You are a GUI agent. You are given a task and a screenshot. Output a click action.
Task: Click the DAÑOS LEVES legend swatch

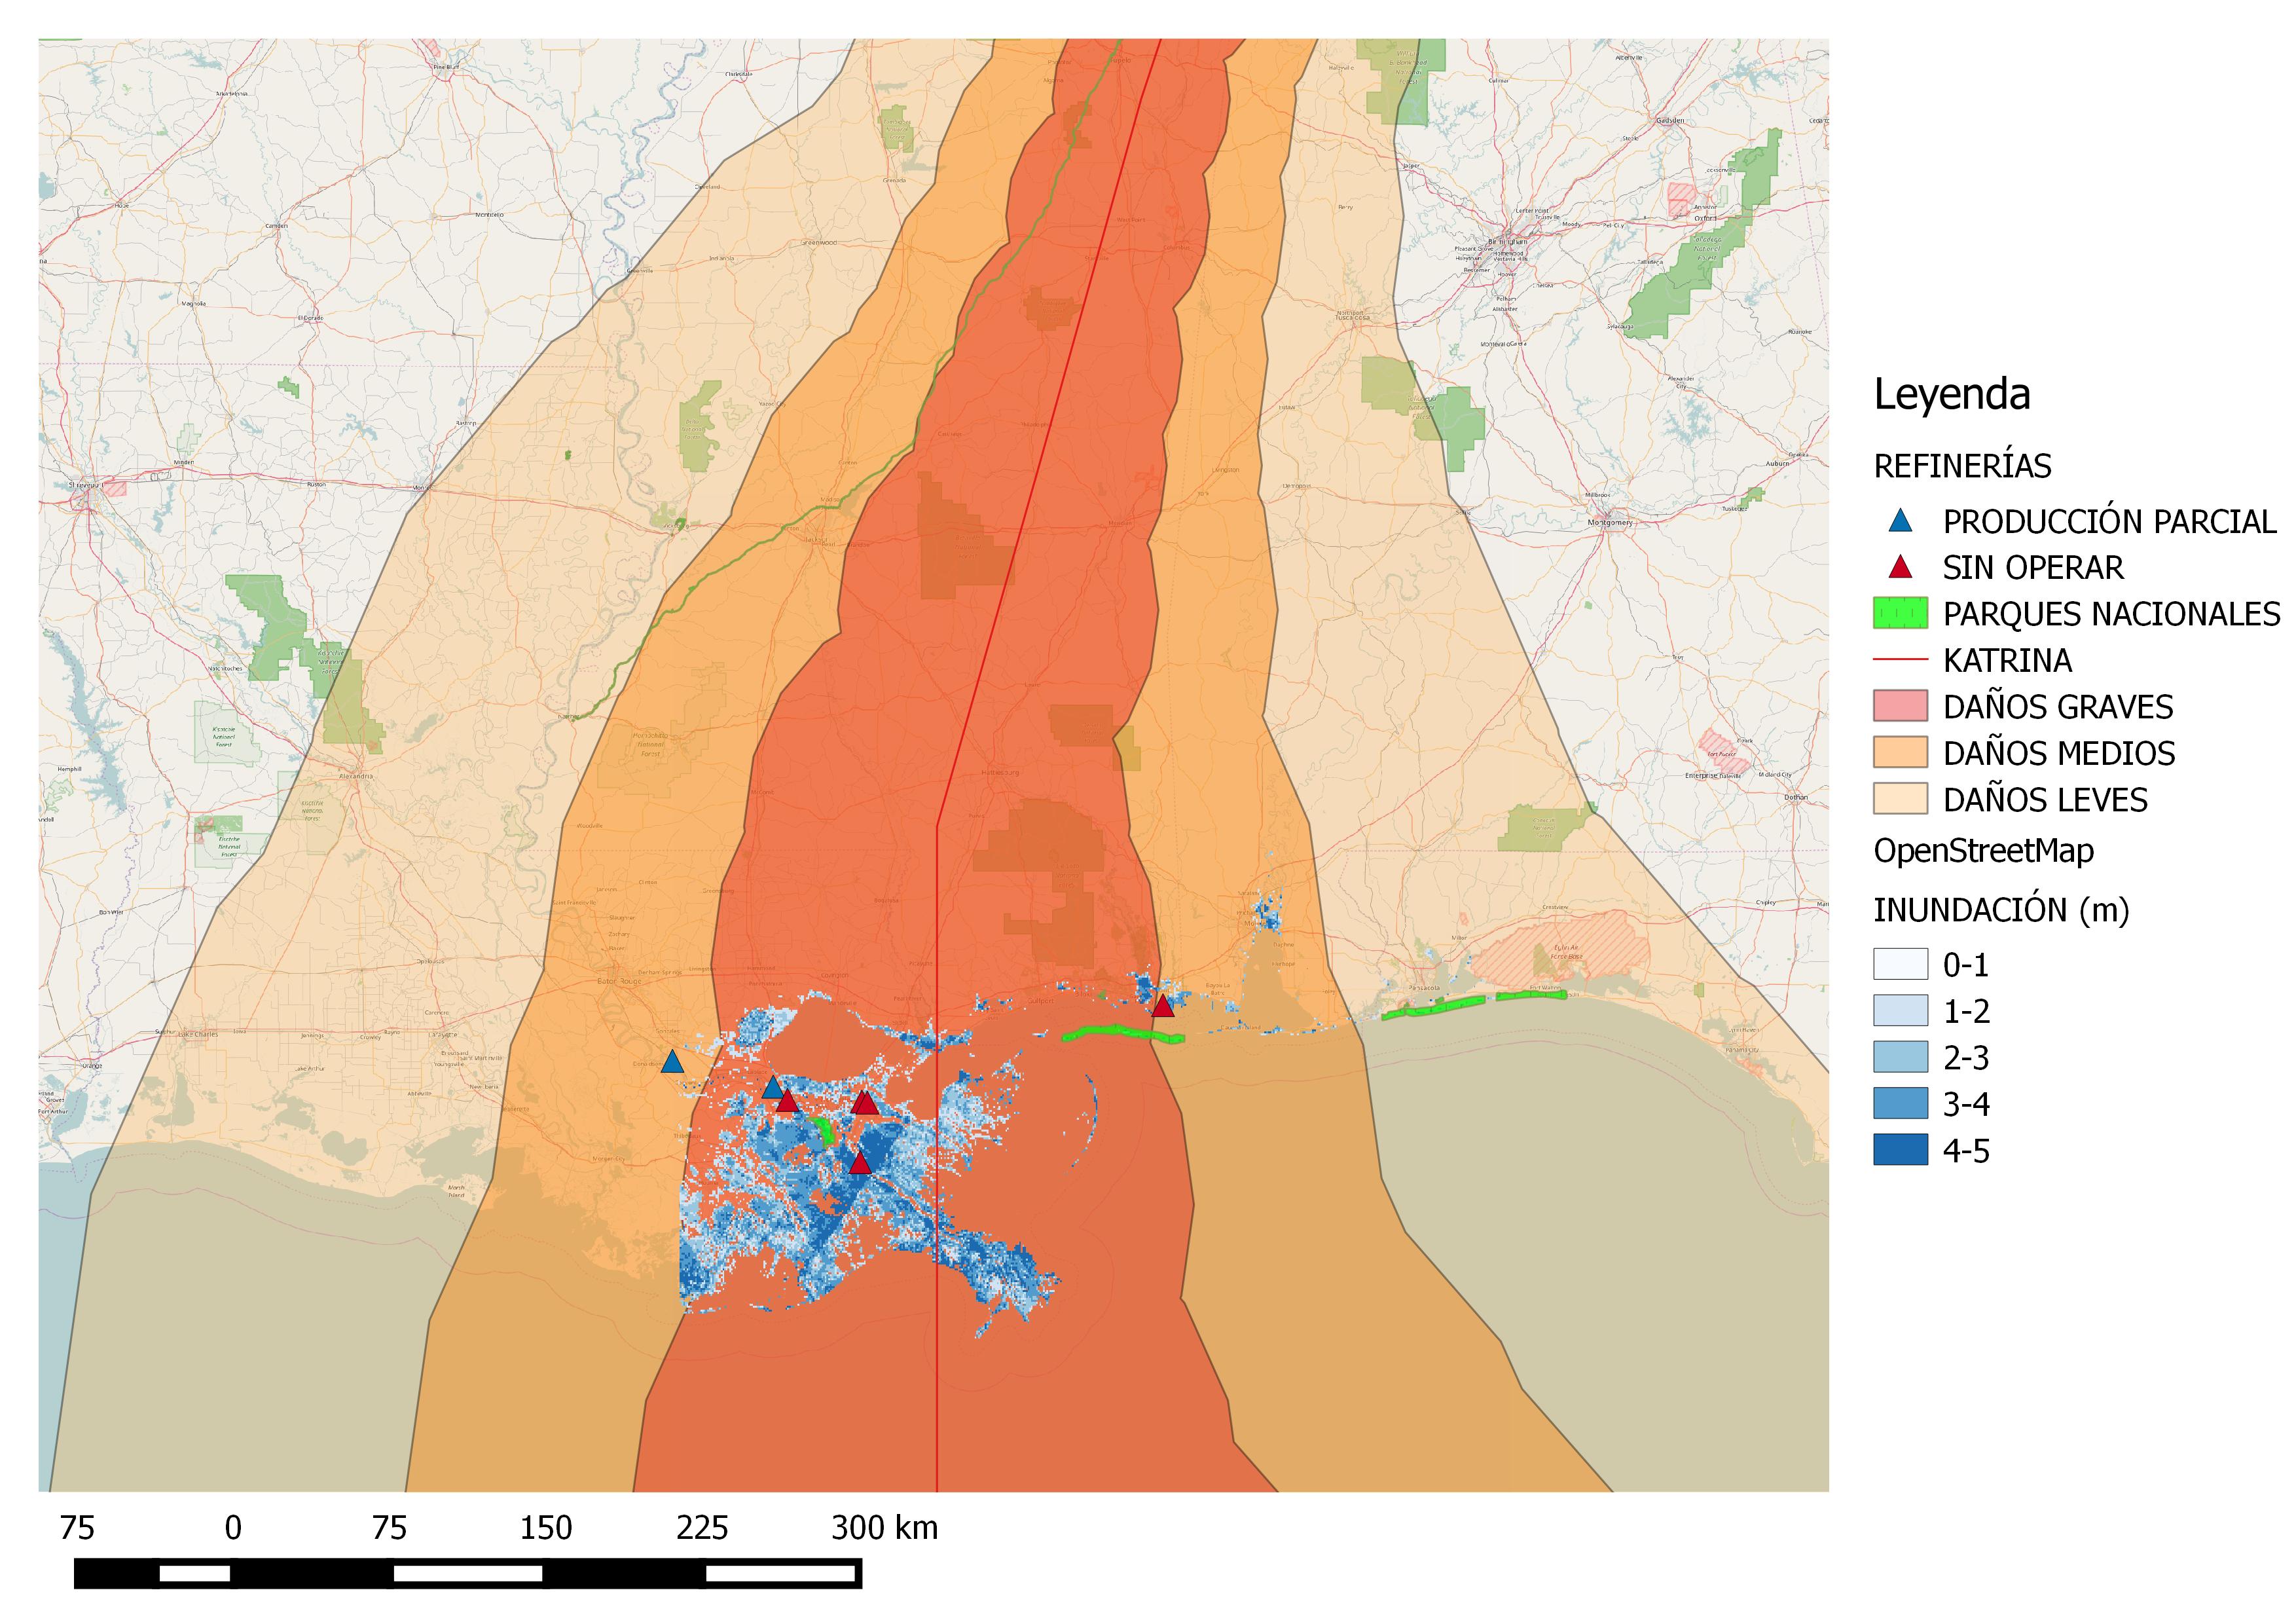[1900, 799]
